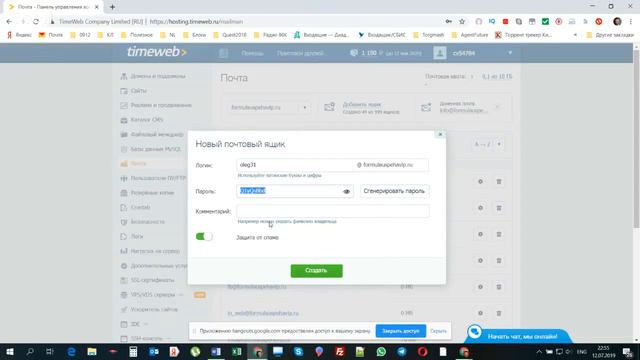This screenshot has height=360, width=640.
Task: Open Excel from taskbar
Action: tap(236, 351)
